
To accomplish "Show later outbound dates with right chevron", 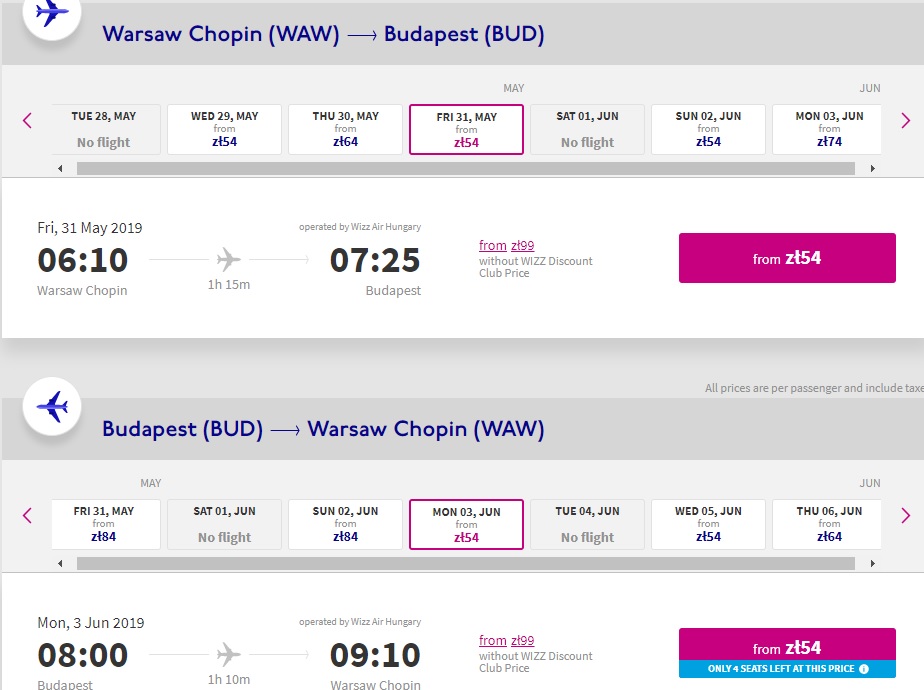I will (906, 121).
